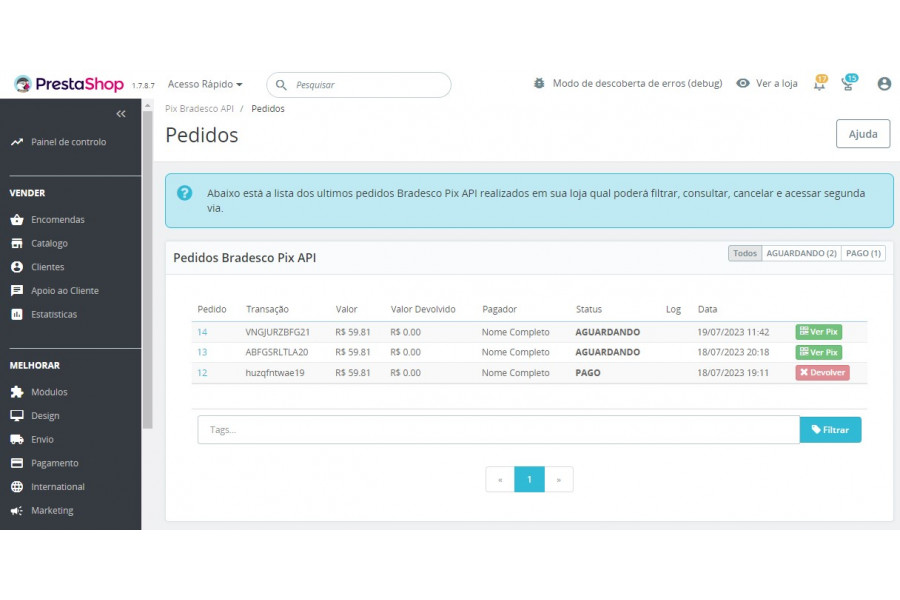Click transaction ABFGSRLTLA20 cell
Image resolution: width=900 pixels, height=600 pixels.
pos(277,352)
